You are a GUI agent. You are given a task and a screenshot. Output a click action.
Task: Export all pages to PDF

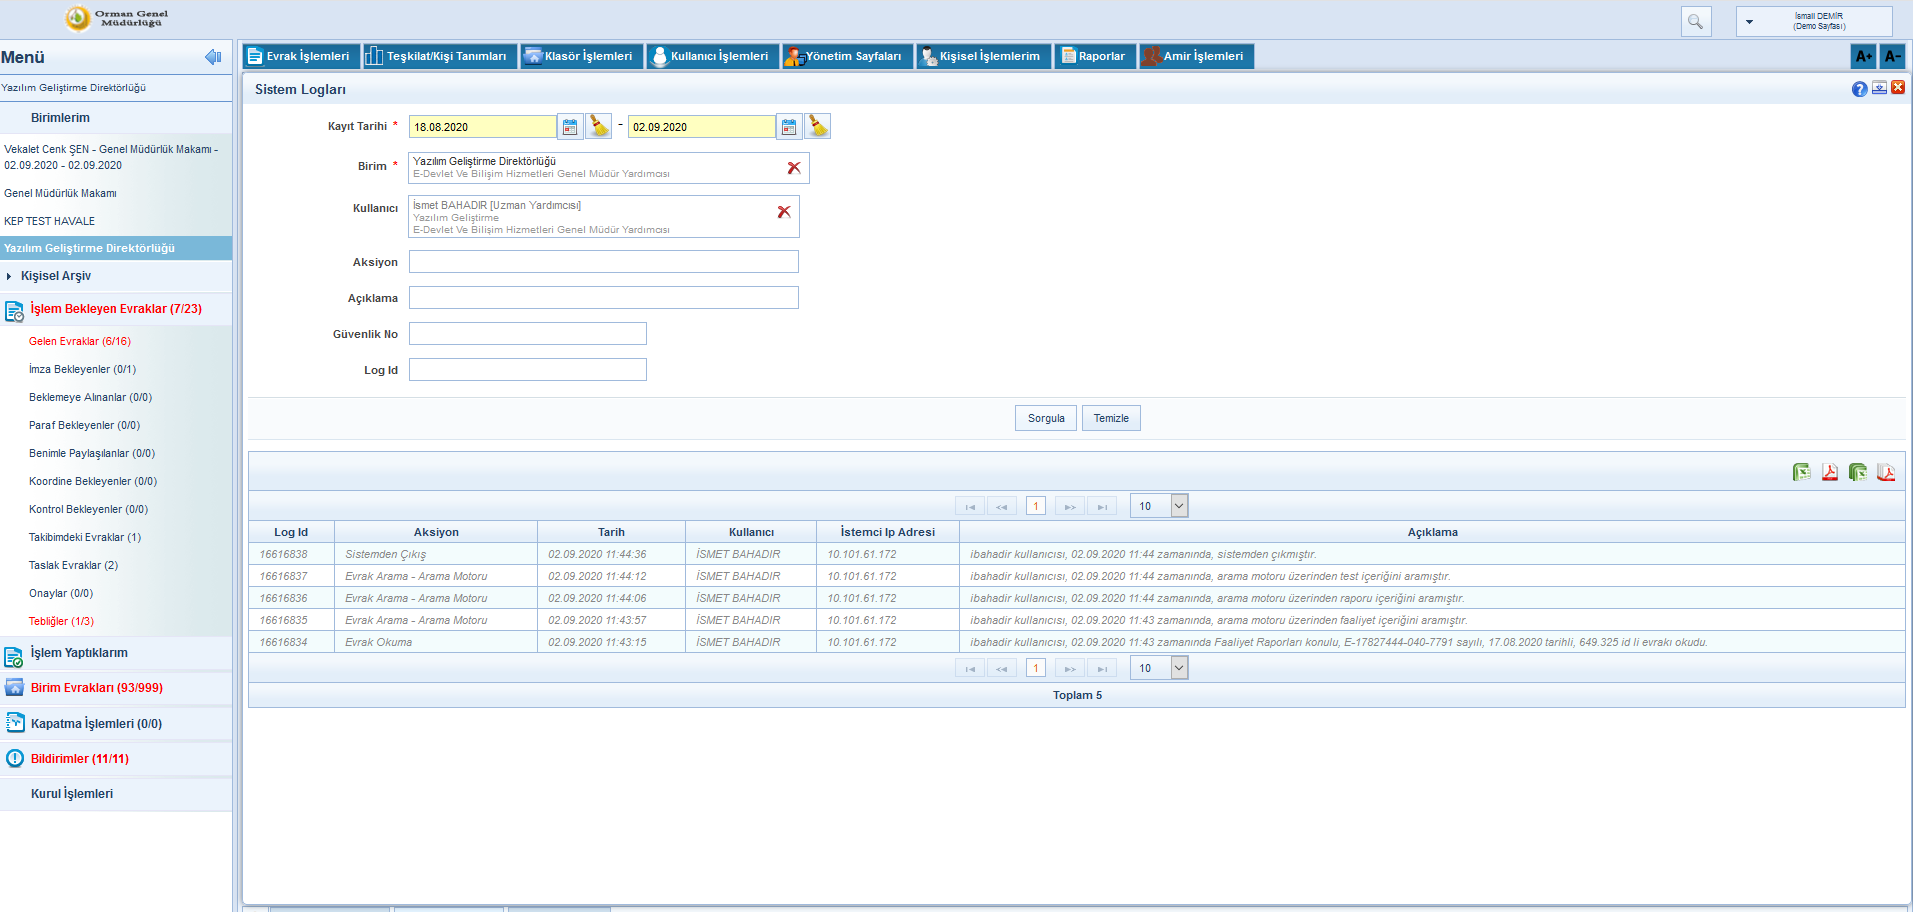[x=1886, y=473]
